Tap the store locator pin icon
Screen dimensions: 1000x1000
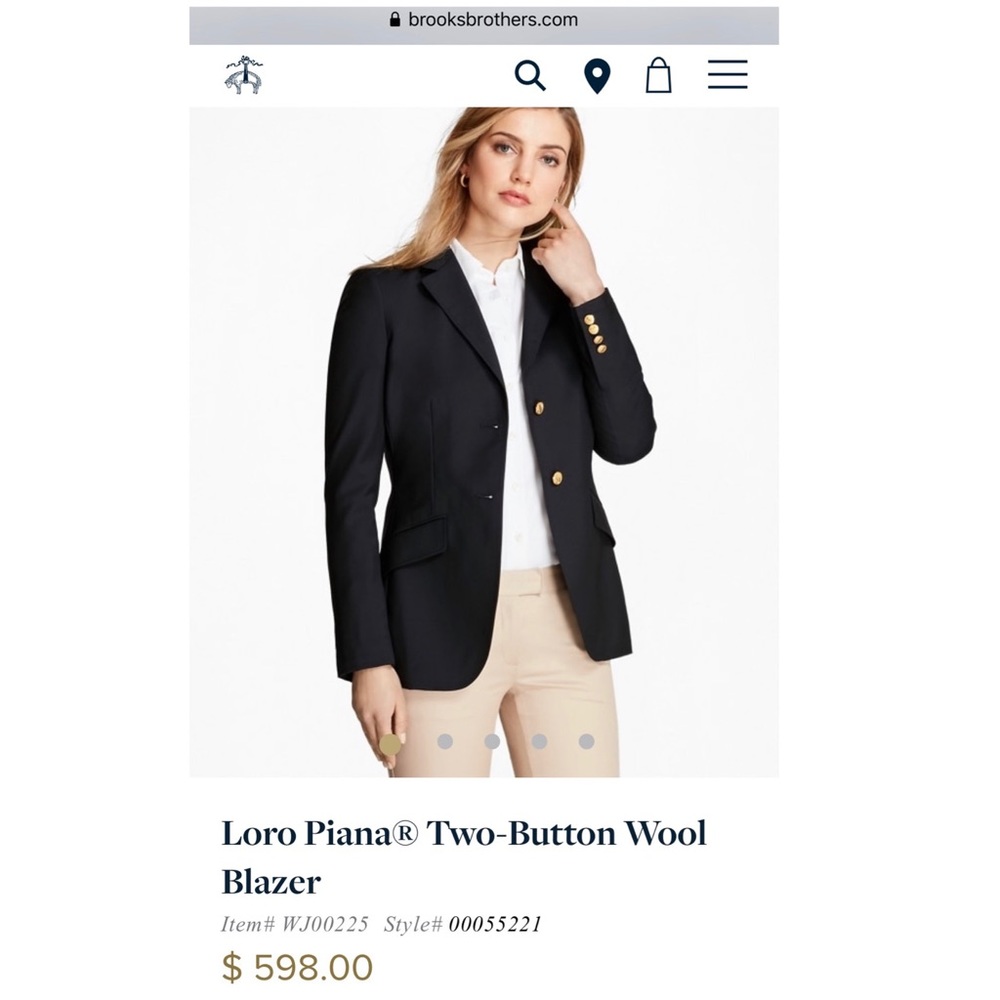tap(597, 74)
